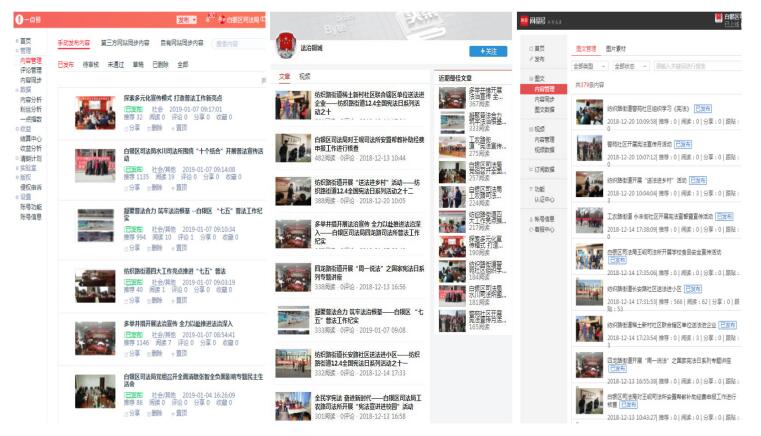The height and width of the screenshot is (436, 761).
Task: Expand the 实验室 item in left sidebar
Action: coord(27,168)
